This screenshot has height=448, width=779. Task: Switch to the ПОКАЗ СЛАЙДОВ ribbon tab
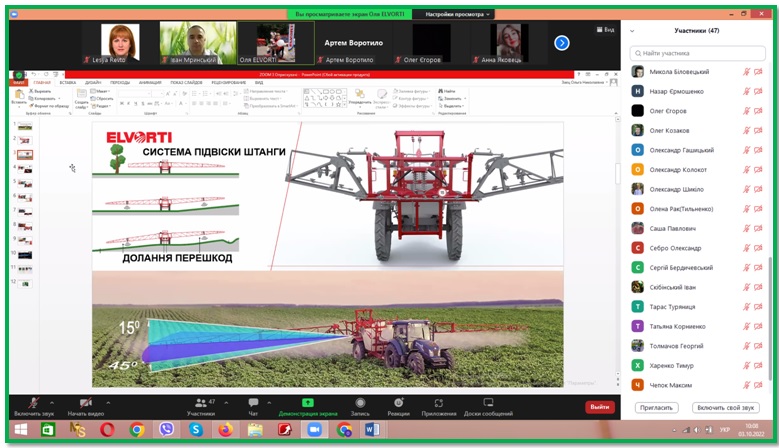186,82
